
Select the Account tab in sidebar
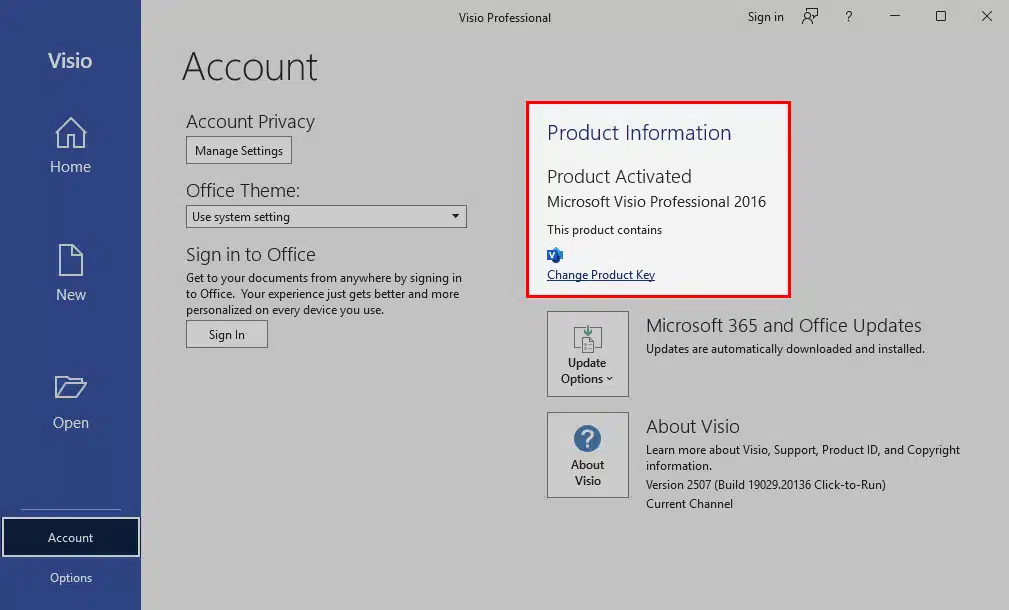(x=71, y=538)
